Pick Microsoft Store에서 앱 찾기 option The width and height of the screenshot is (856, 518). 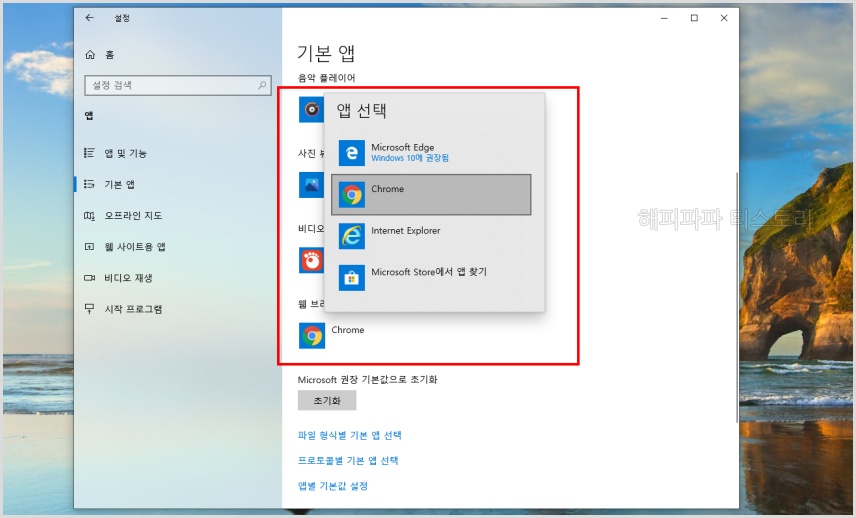coord(431,278)
